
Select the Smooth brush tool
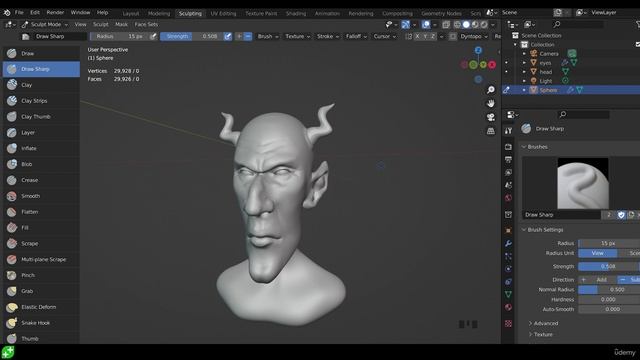click(41, 196)
